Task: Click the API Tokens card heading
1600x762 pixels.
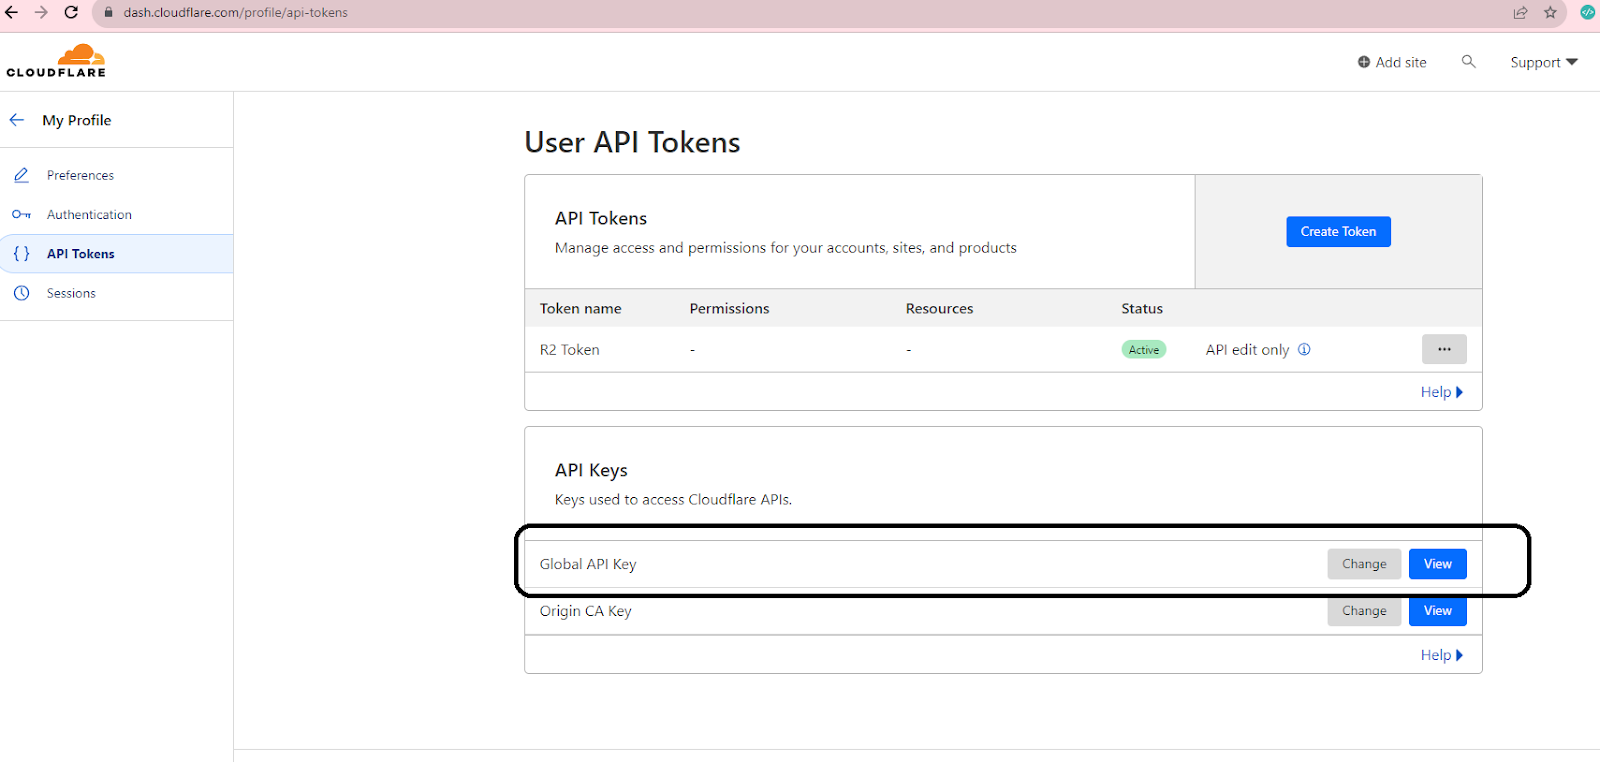Action: (x=601, y=218)
